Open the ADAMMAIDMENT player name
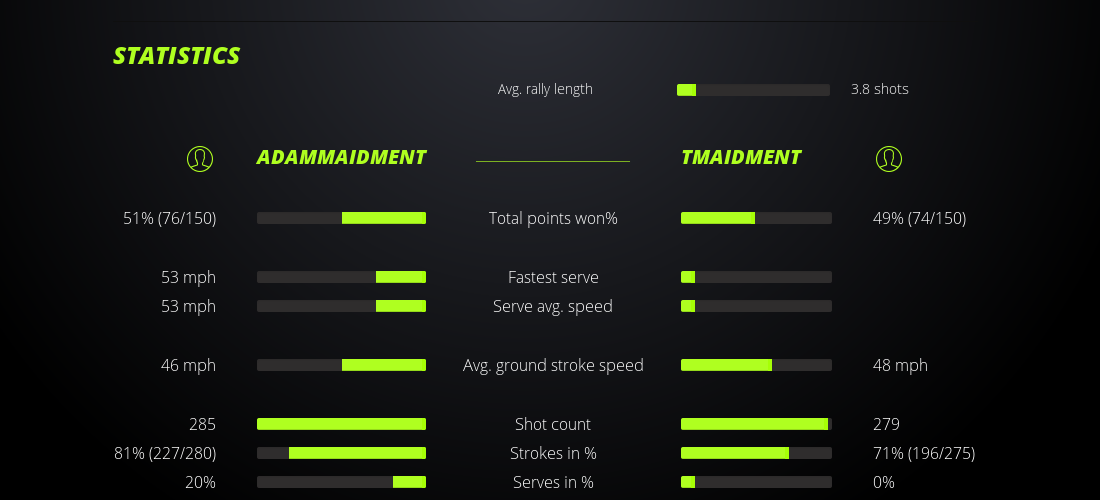This screenshot has height=500, width=1100. click(341, 157)
